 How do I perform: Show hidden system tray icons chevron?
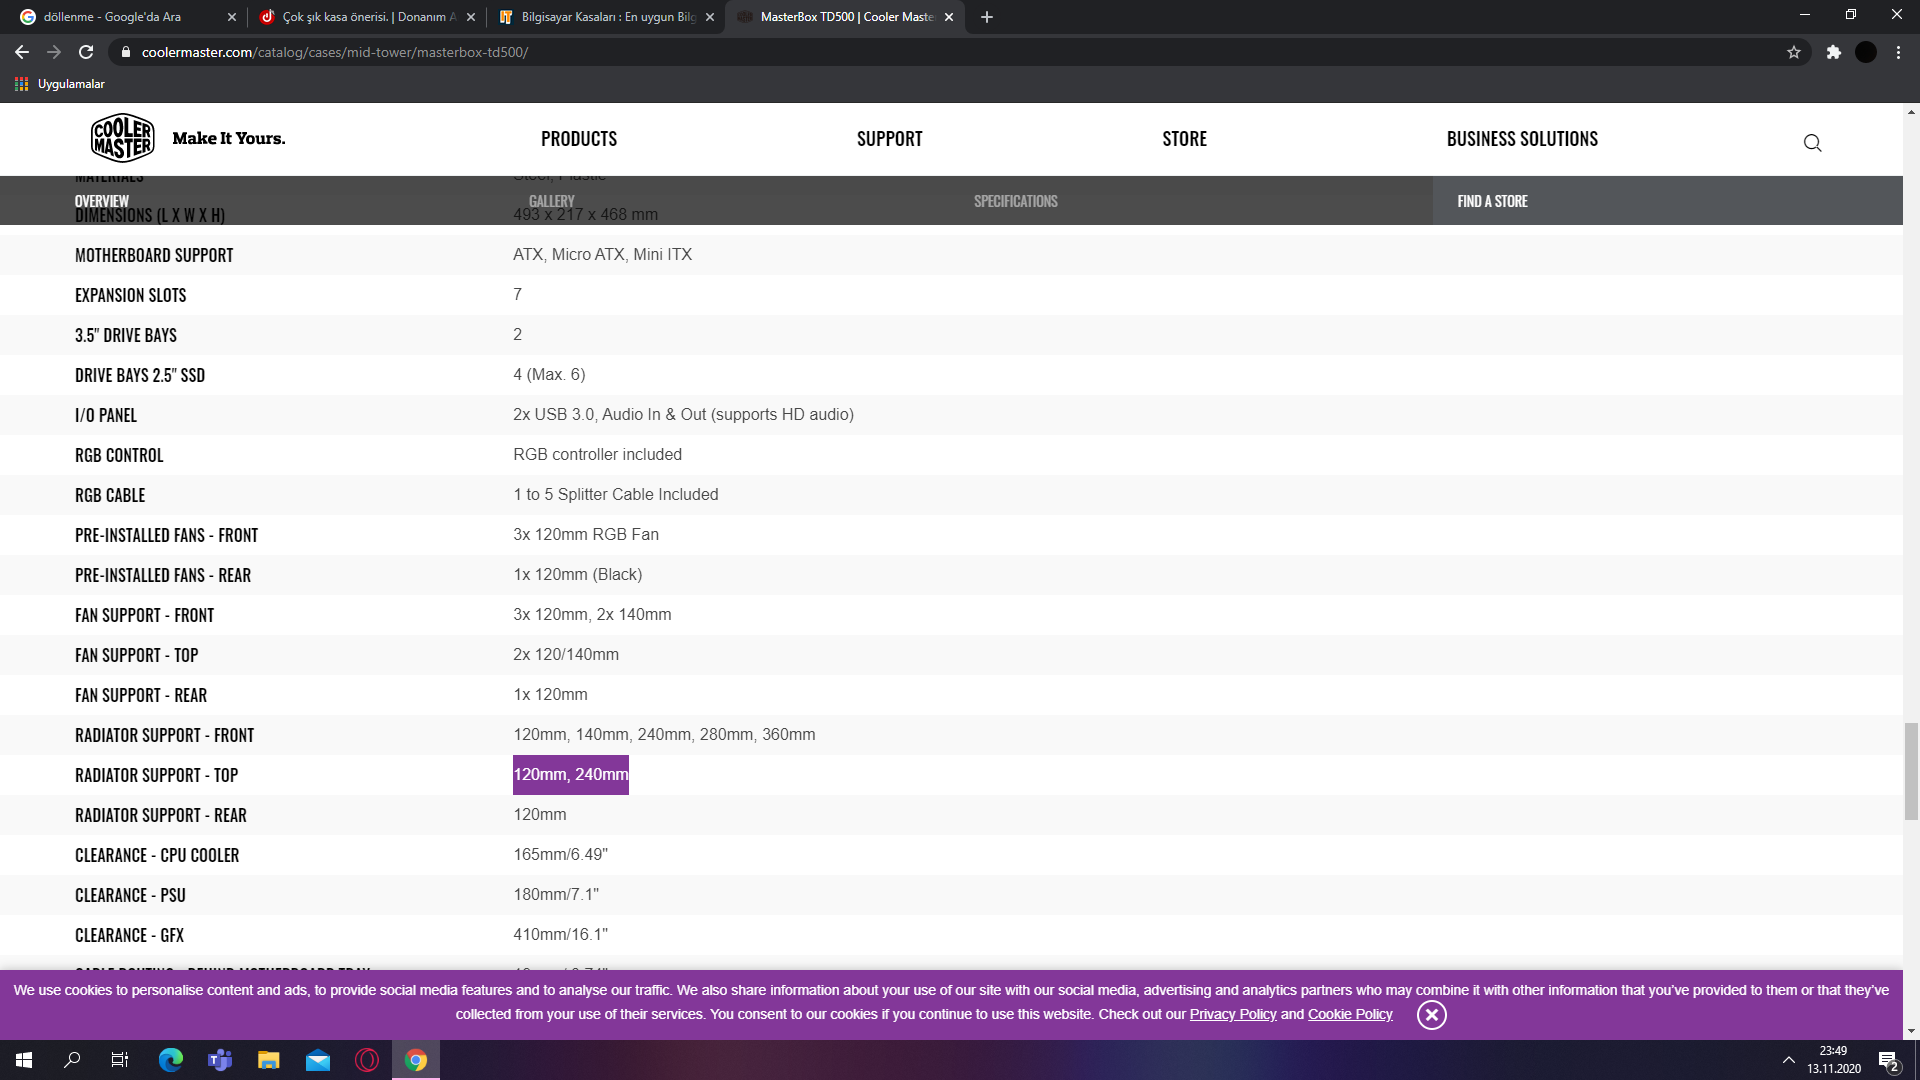coord(1788,1060)
